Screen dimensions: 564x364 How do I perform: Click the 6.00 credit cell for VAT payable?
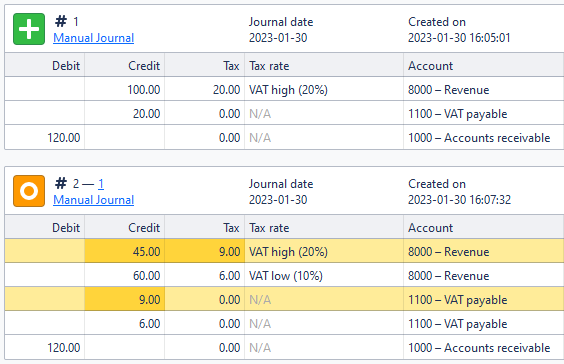tap(124, 324)
